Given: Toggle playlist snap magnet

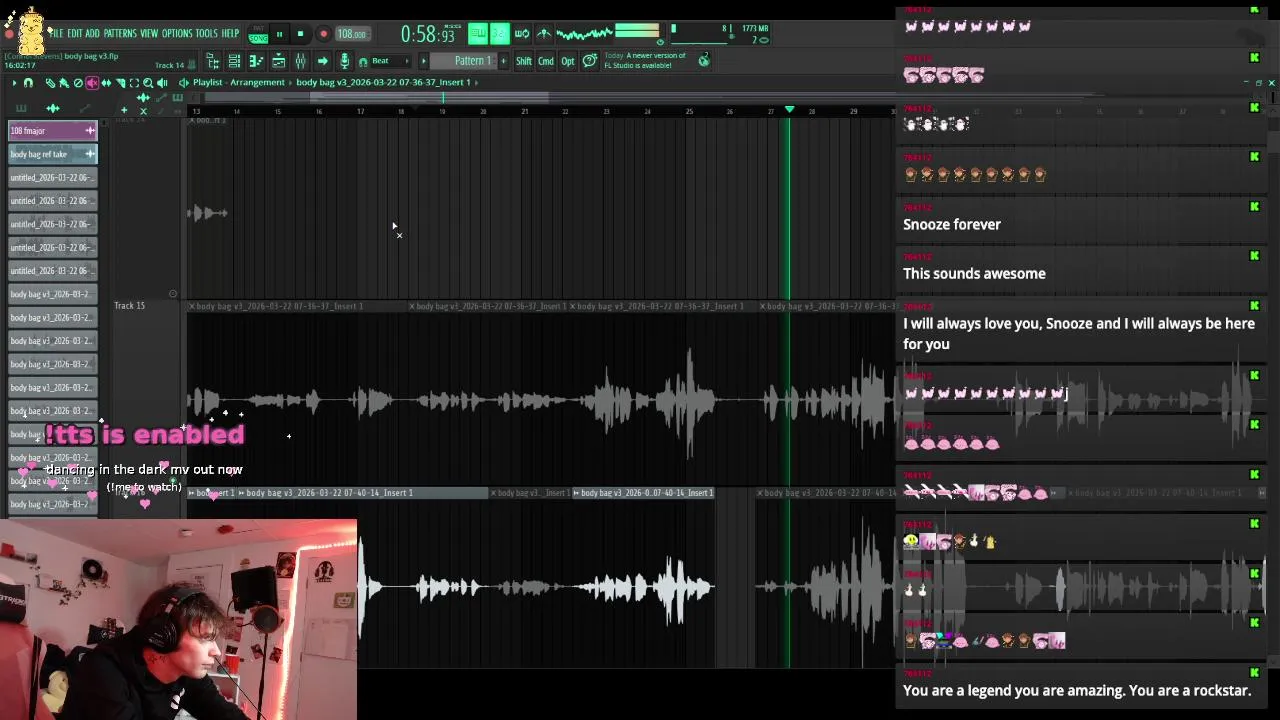Looking at the screenshot, I should pos(28,83).
